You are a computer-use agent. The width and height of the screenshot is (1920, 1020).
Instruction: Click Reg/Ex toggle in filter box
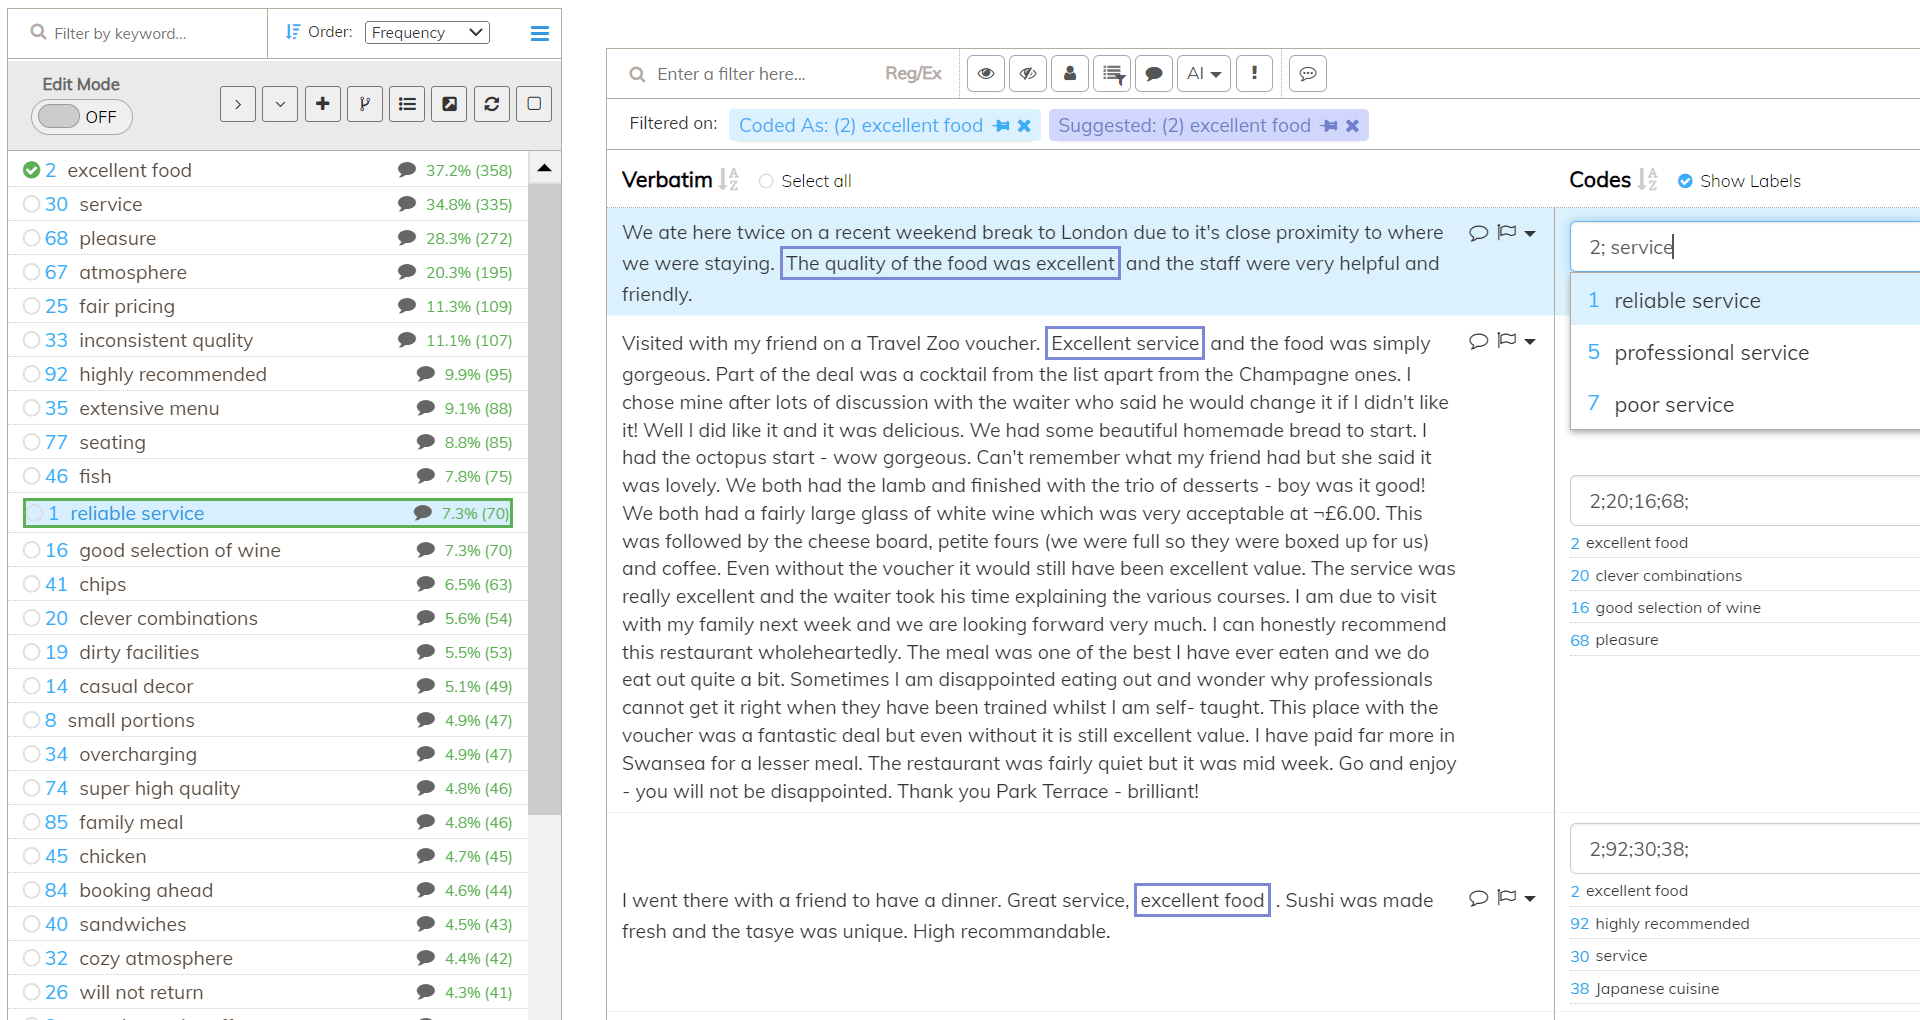913,73
